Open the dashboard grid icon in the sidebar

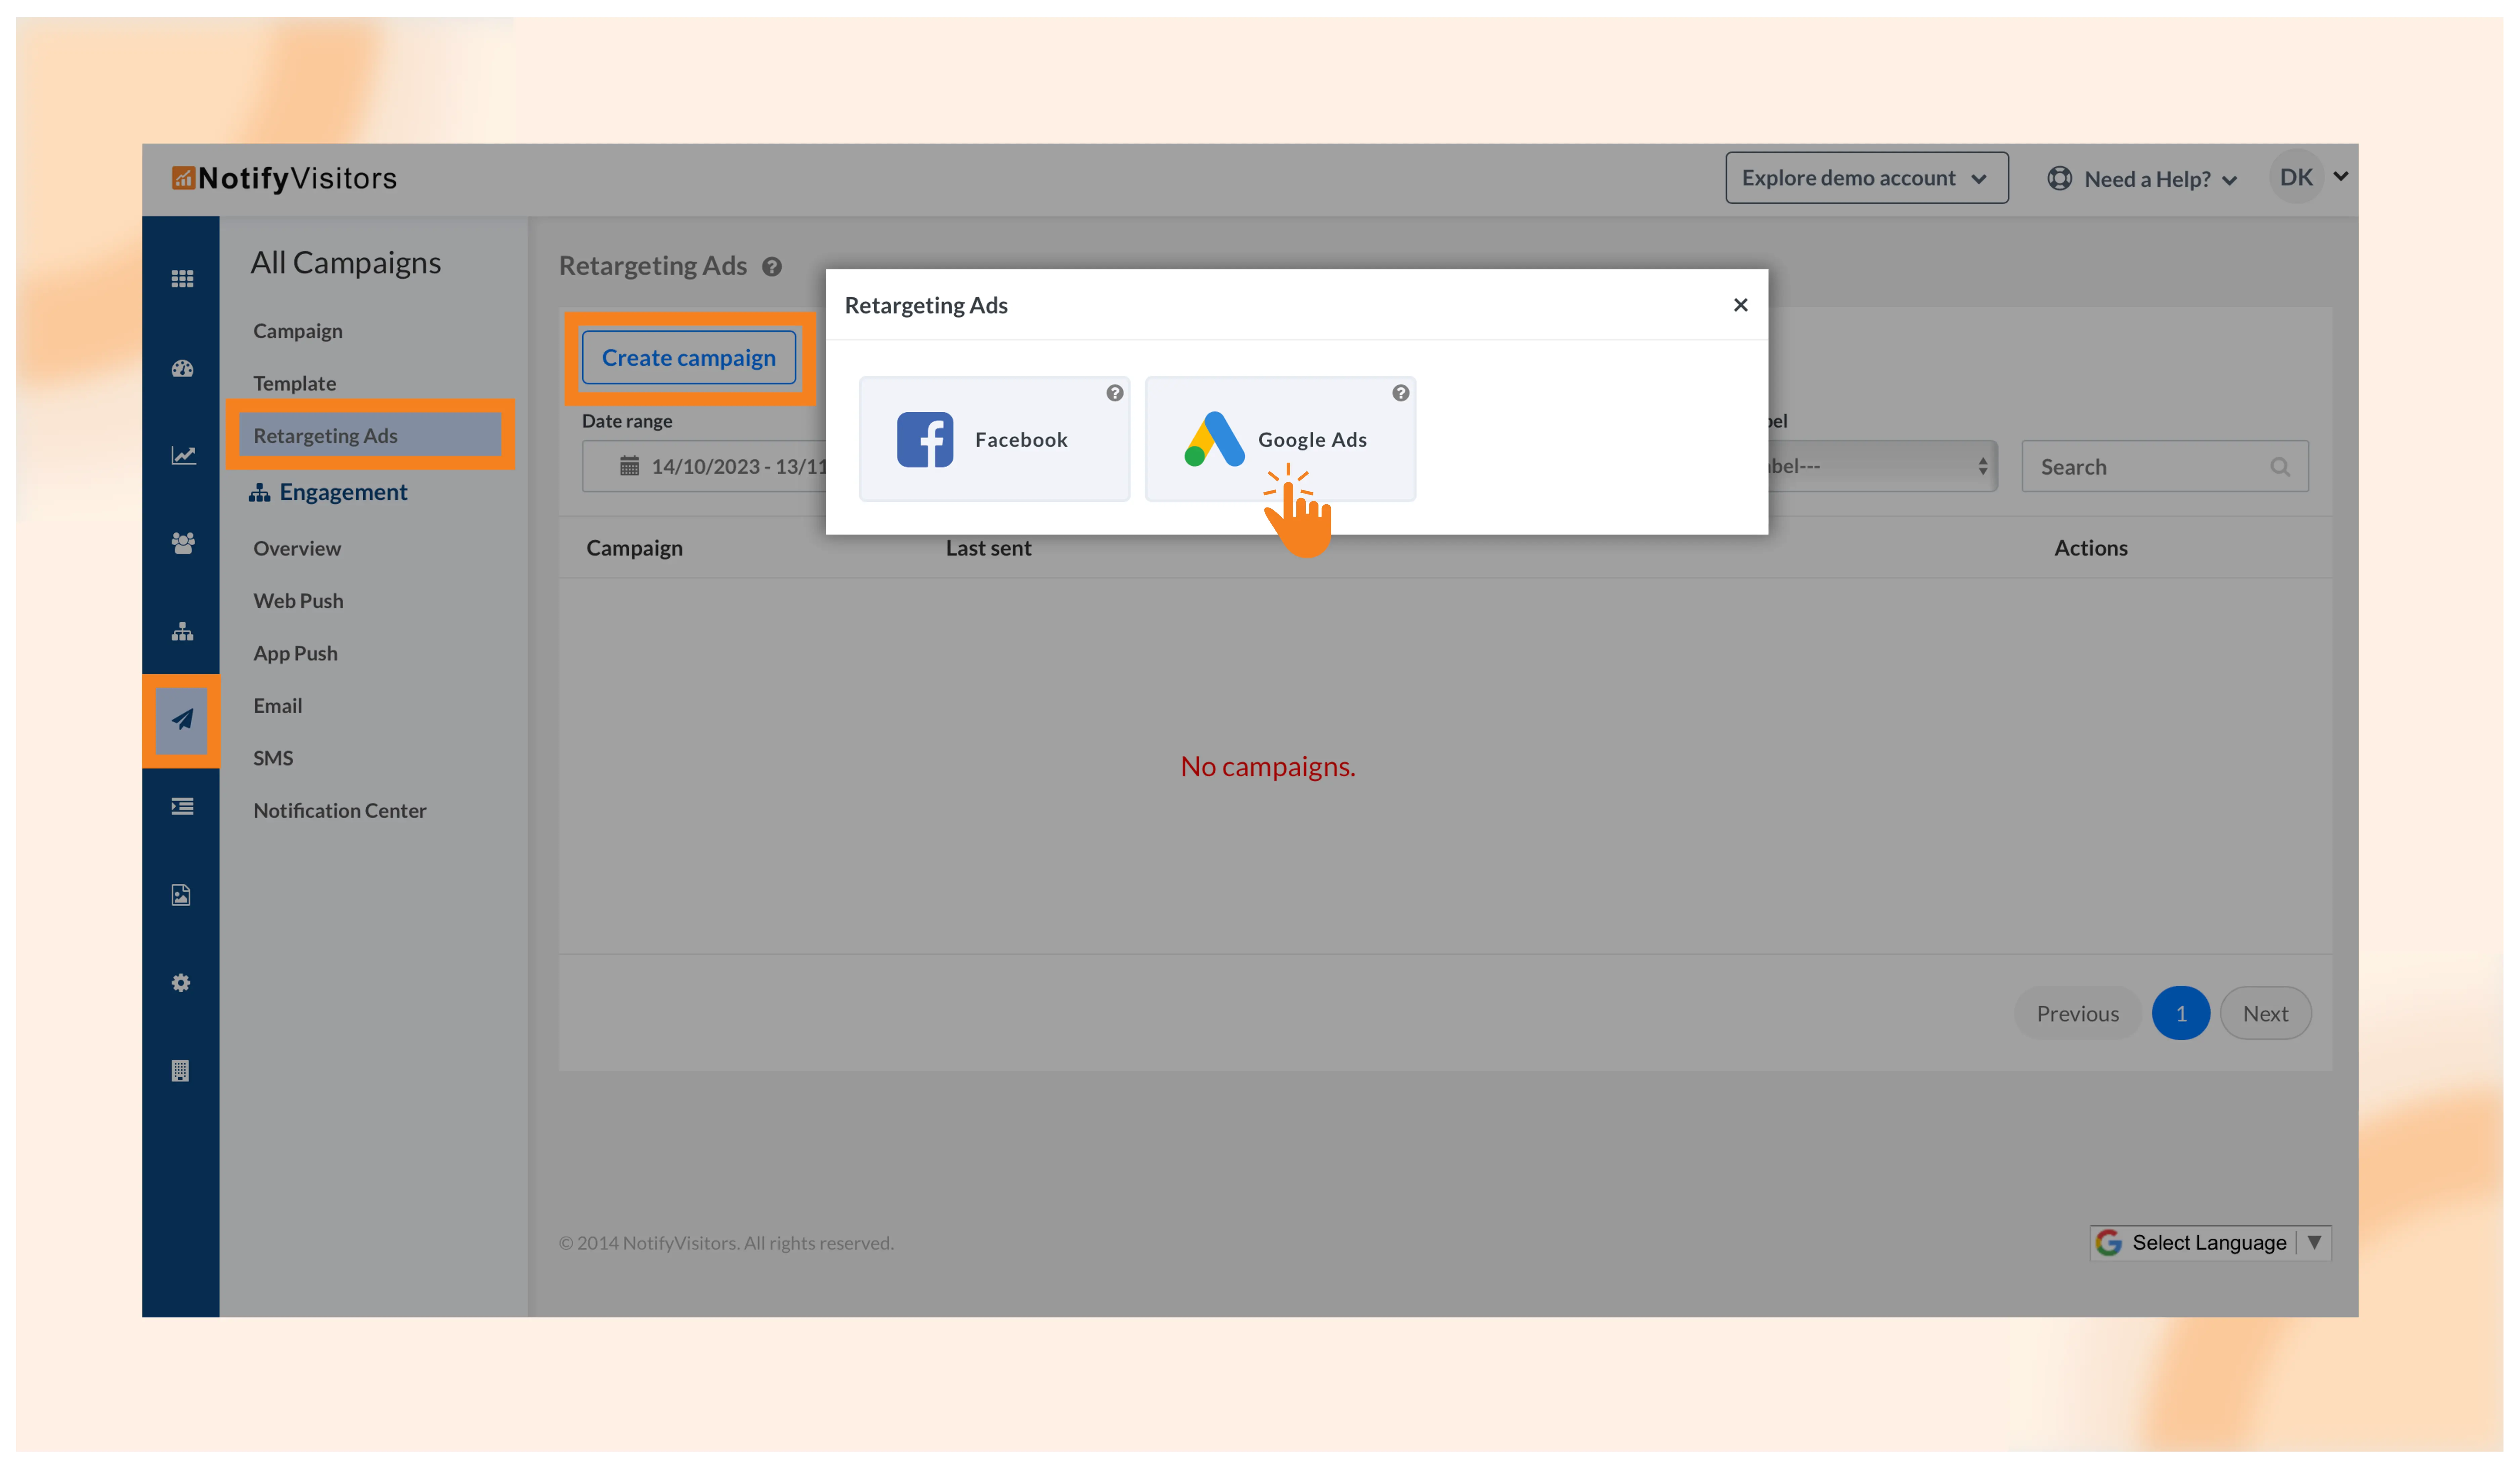pos(182,279)
